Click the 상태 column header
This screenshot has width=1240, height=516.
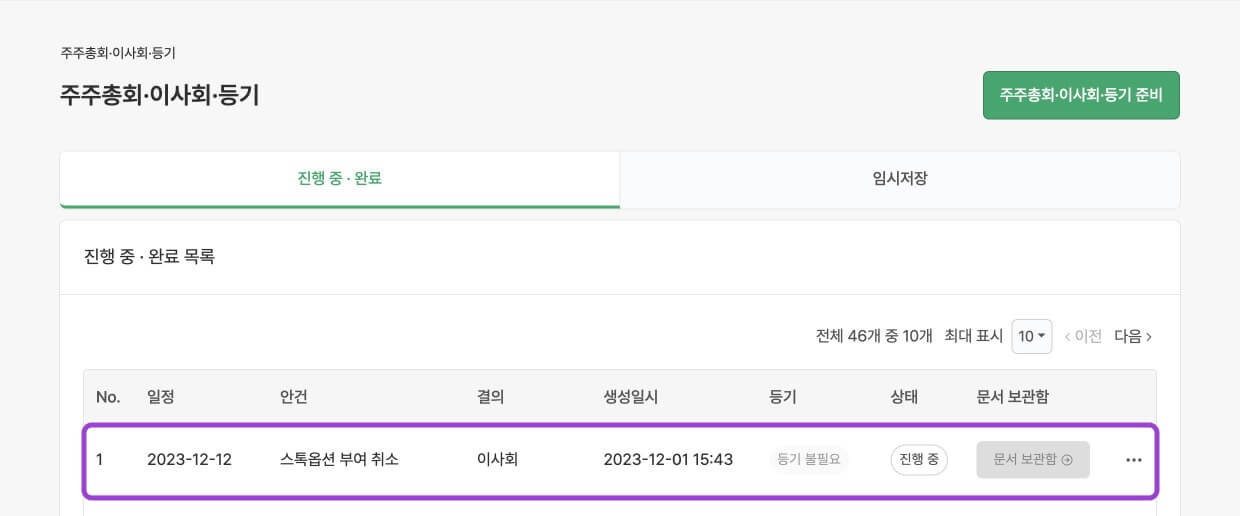tap(903, 397)
